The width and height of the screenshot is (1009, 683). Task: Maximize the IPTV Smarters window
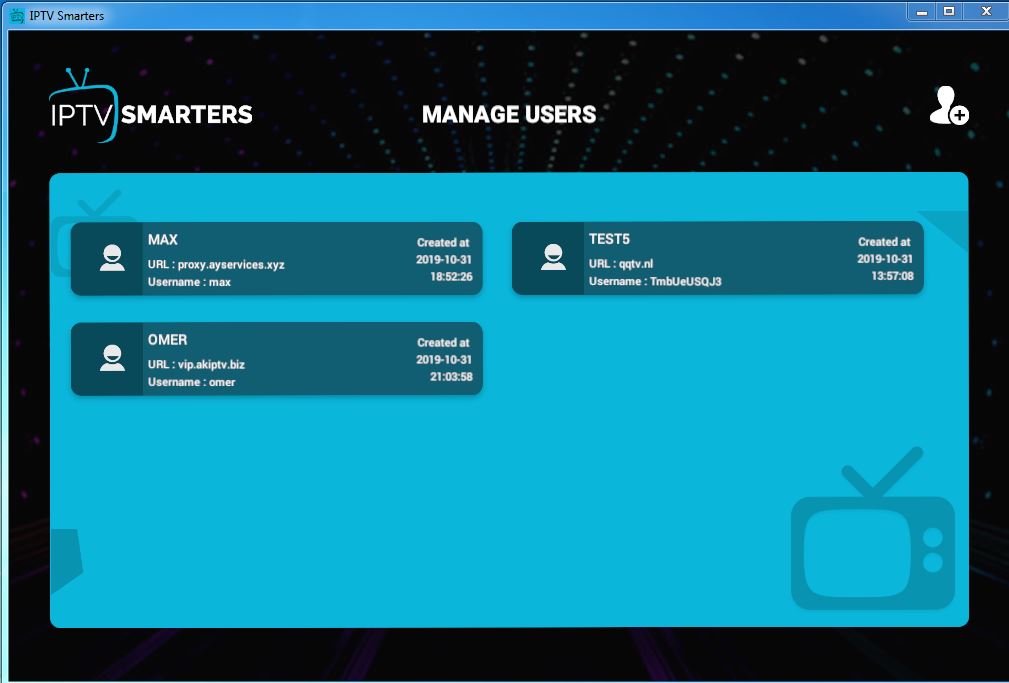pos(949,11)
